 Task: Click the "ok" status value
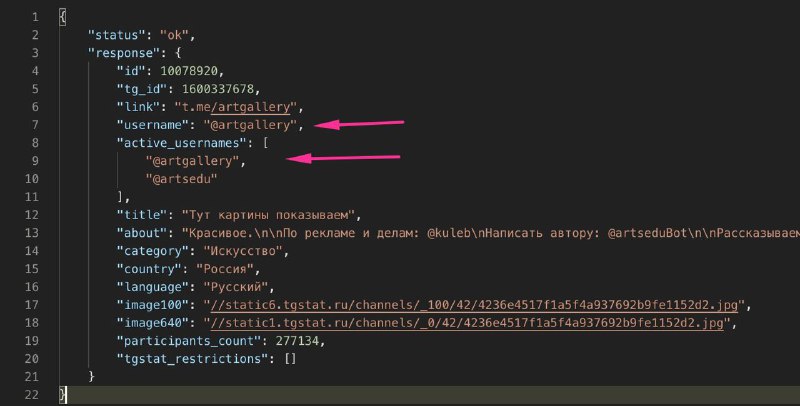pos(174,35)
